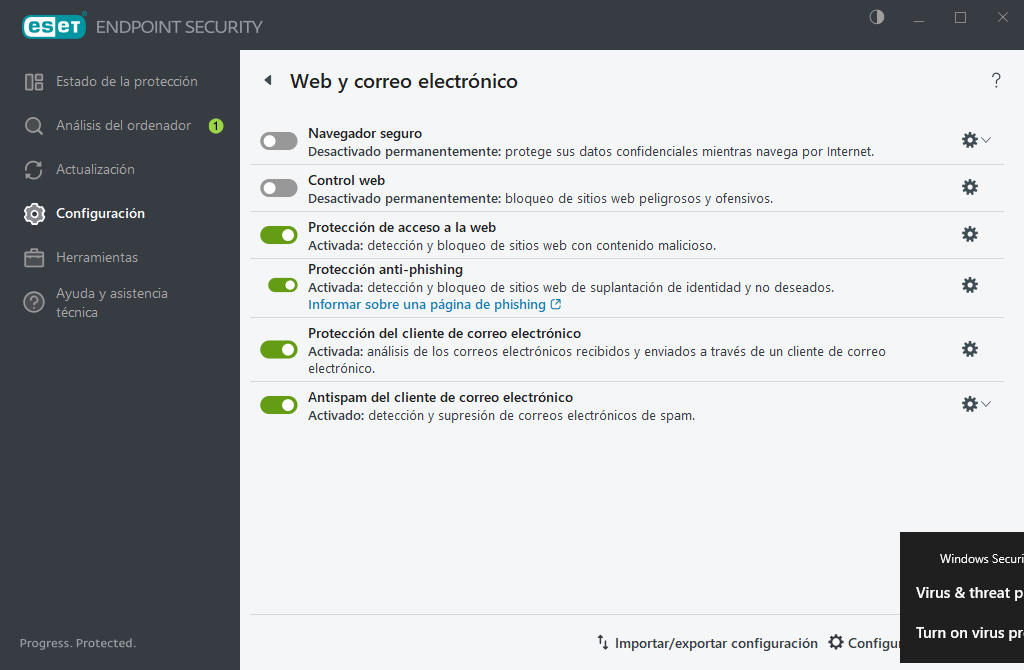Click the 'Progress. Protected.' text

pyautogui.click(x=78, y=643)
